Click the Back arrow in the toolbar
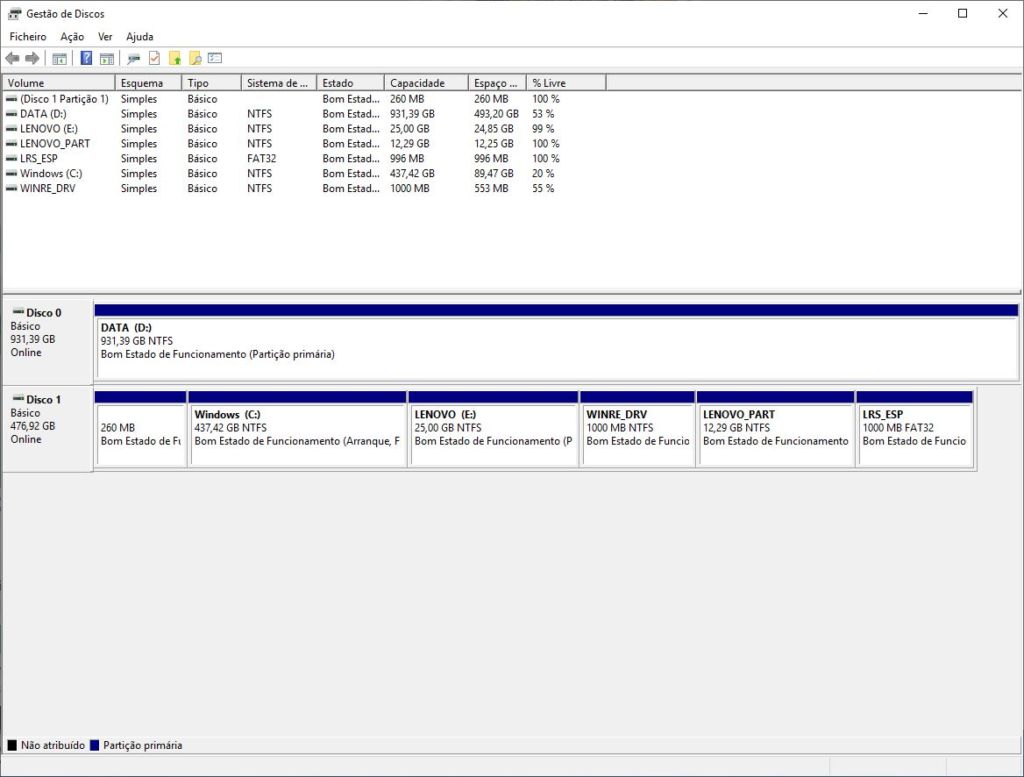Image resolution: width=1024 pixels, height=777 pixels. pos(12,58)
